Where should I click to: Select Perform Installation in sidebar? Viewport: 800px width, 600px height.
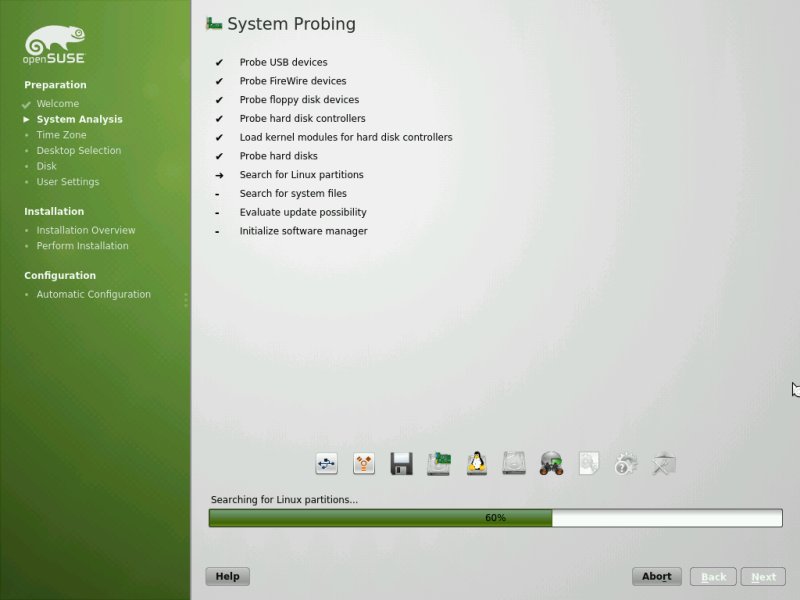click(x=82, y=246)
